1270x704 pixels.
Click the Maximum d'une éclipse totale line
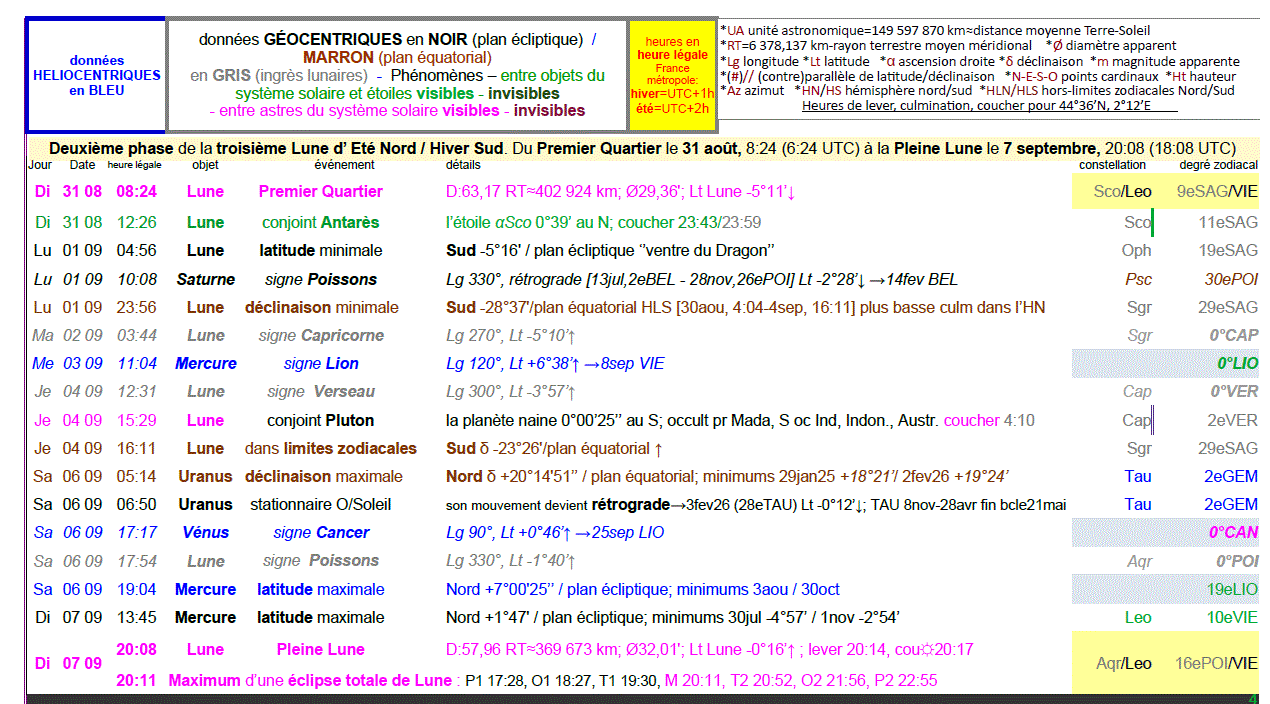310,681
